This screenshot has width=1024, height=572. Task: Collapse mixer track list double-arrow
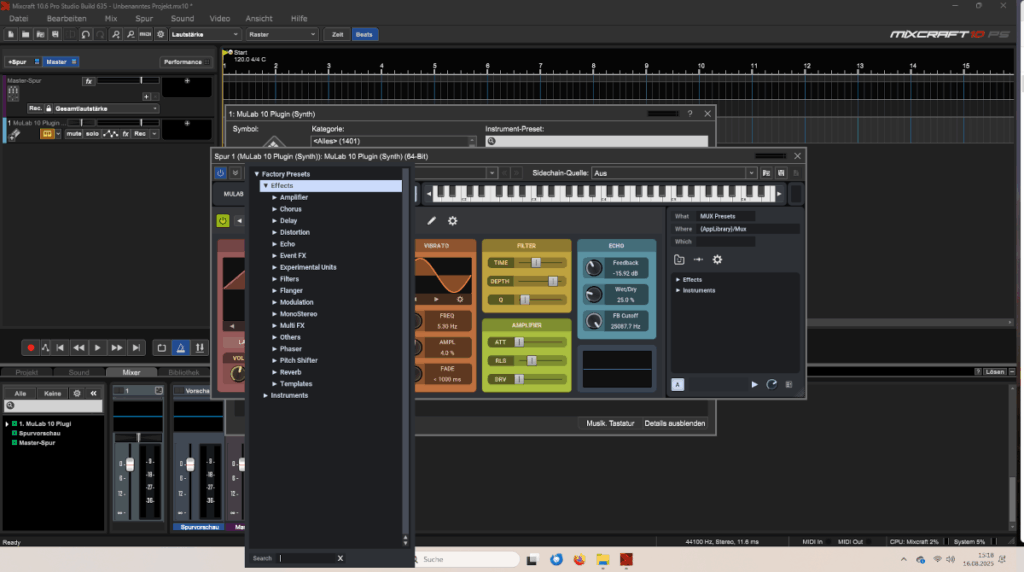(93, 393)
